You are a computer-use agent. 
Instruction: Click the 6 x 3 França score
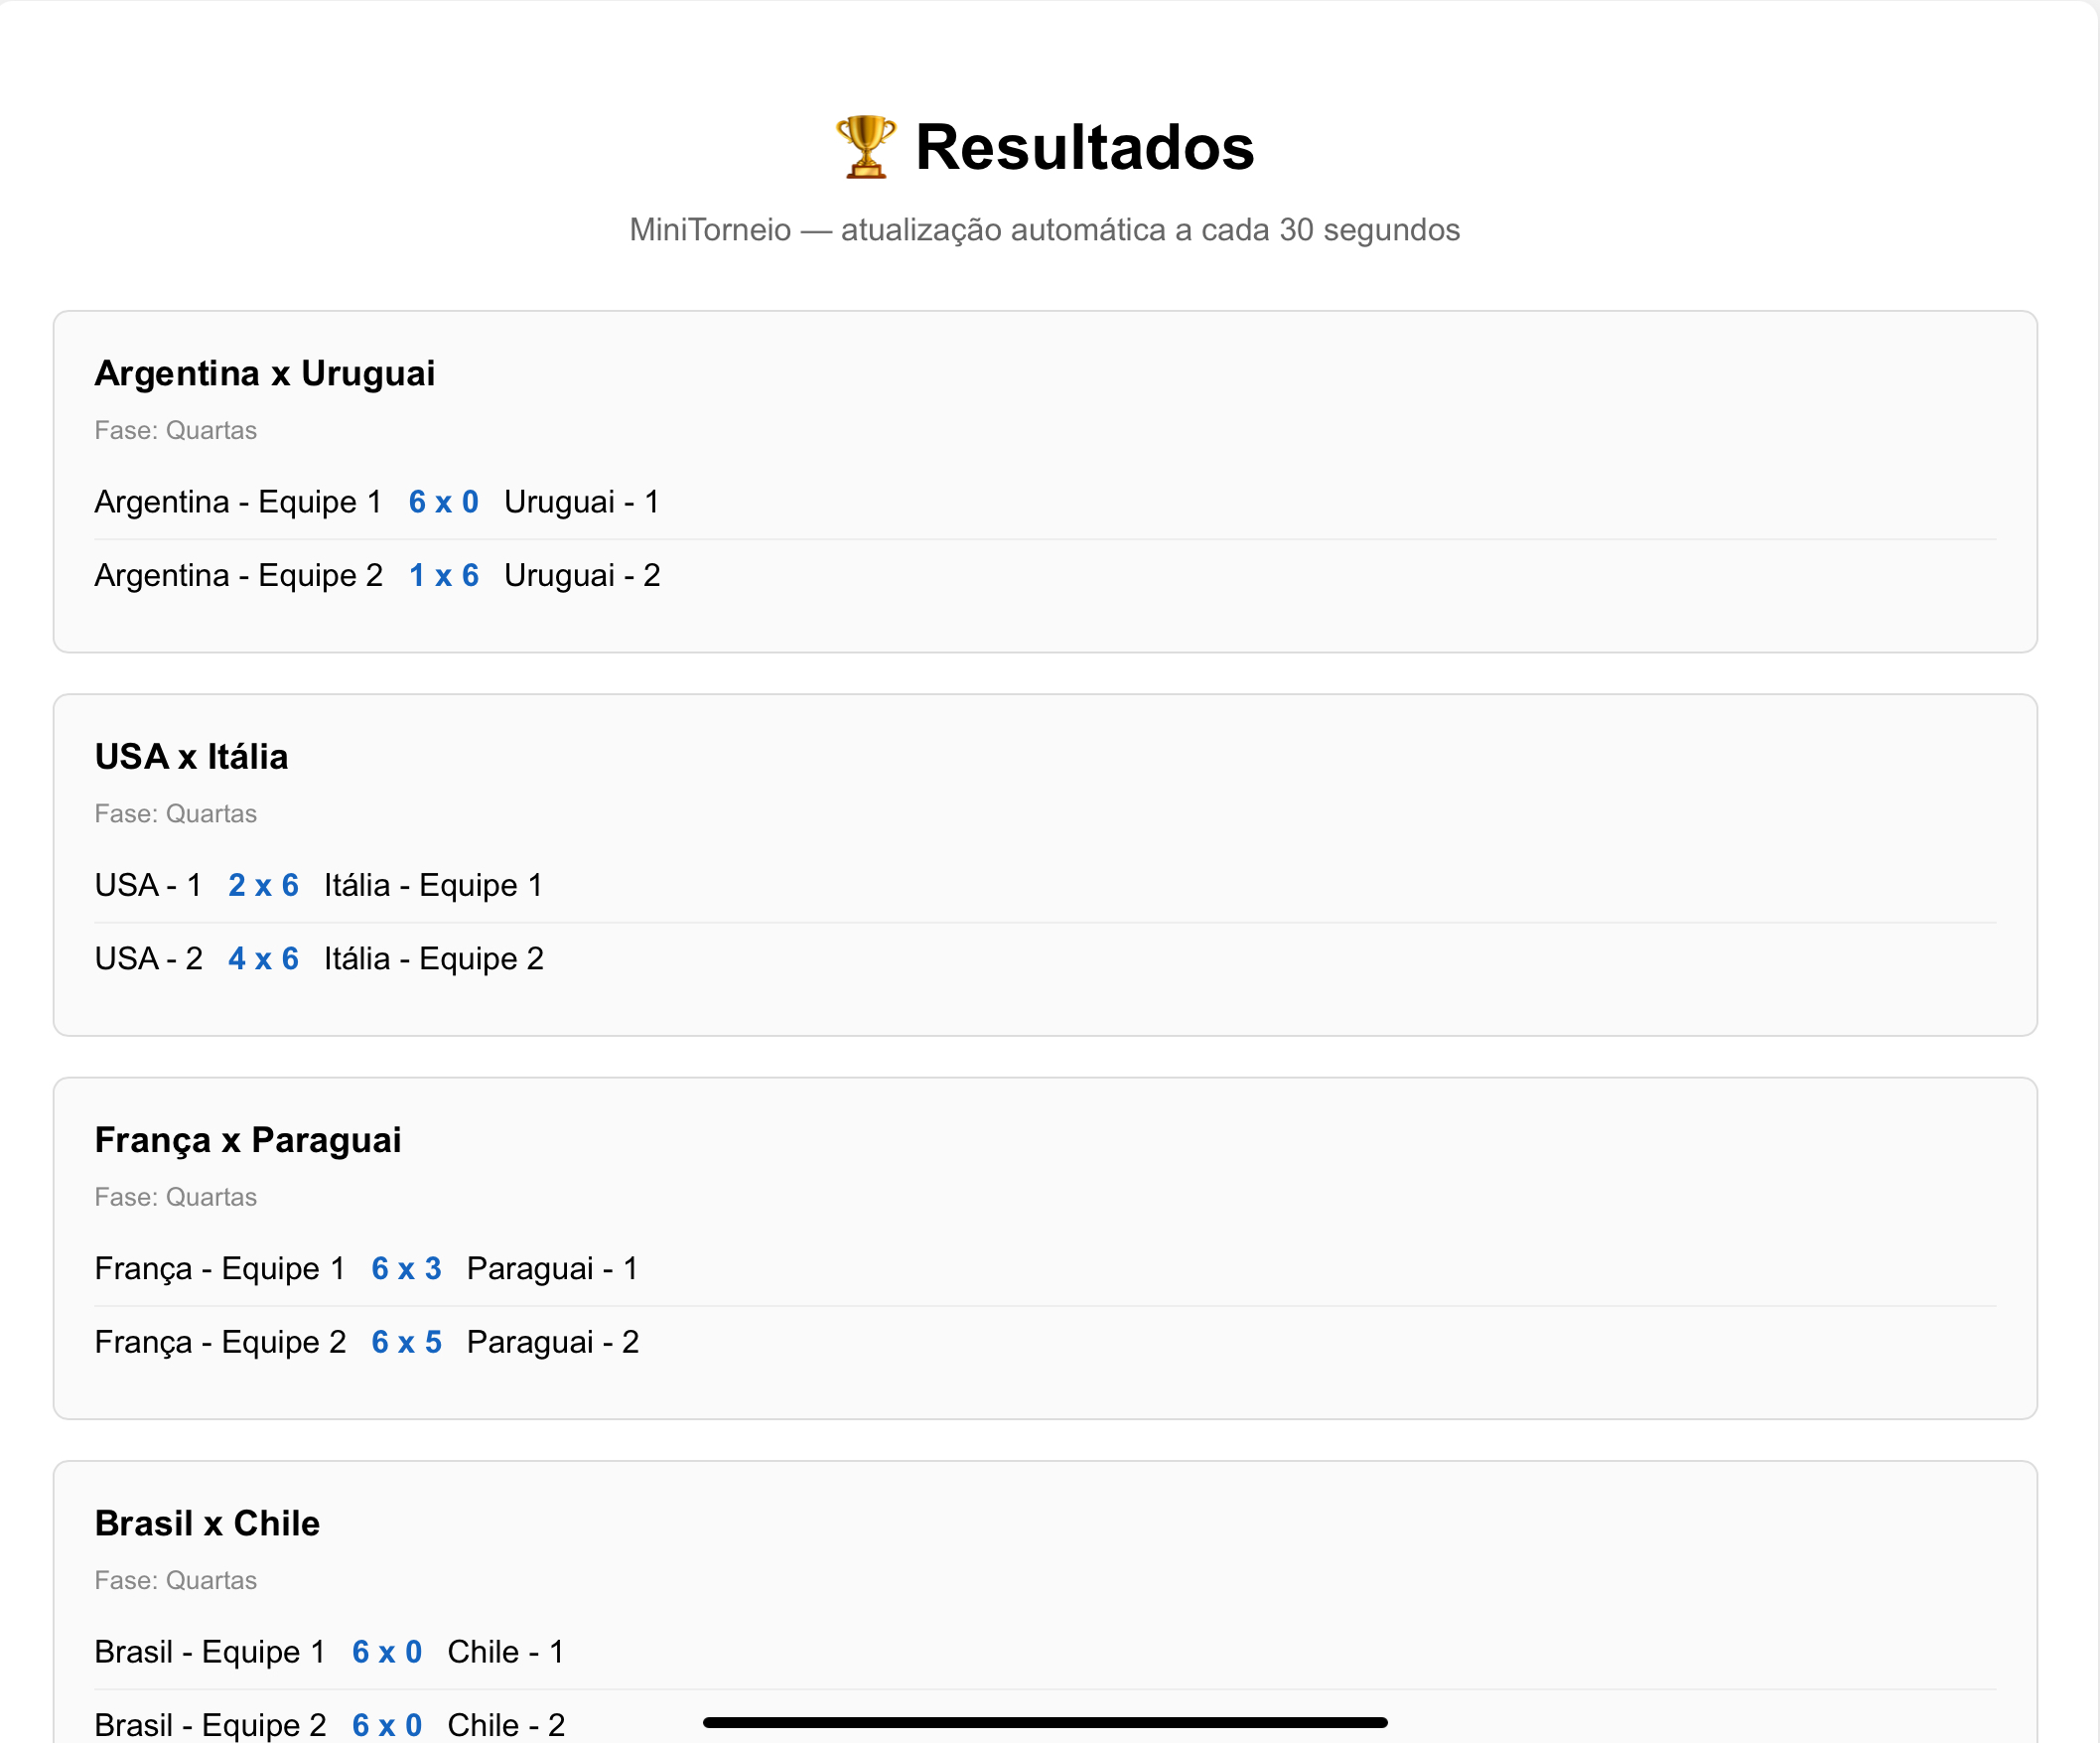click(406, 1268)
